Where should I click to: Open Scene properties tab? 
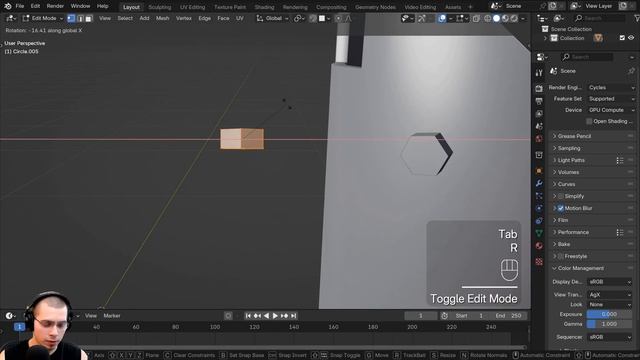coord(539,126)
